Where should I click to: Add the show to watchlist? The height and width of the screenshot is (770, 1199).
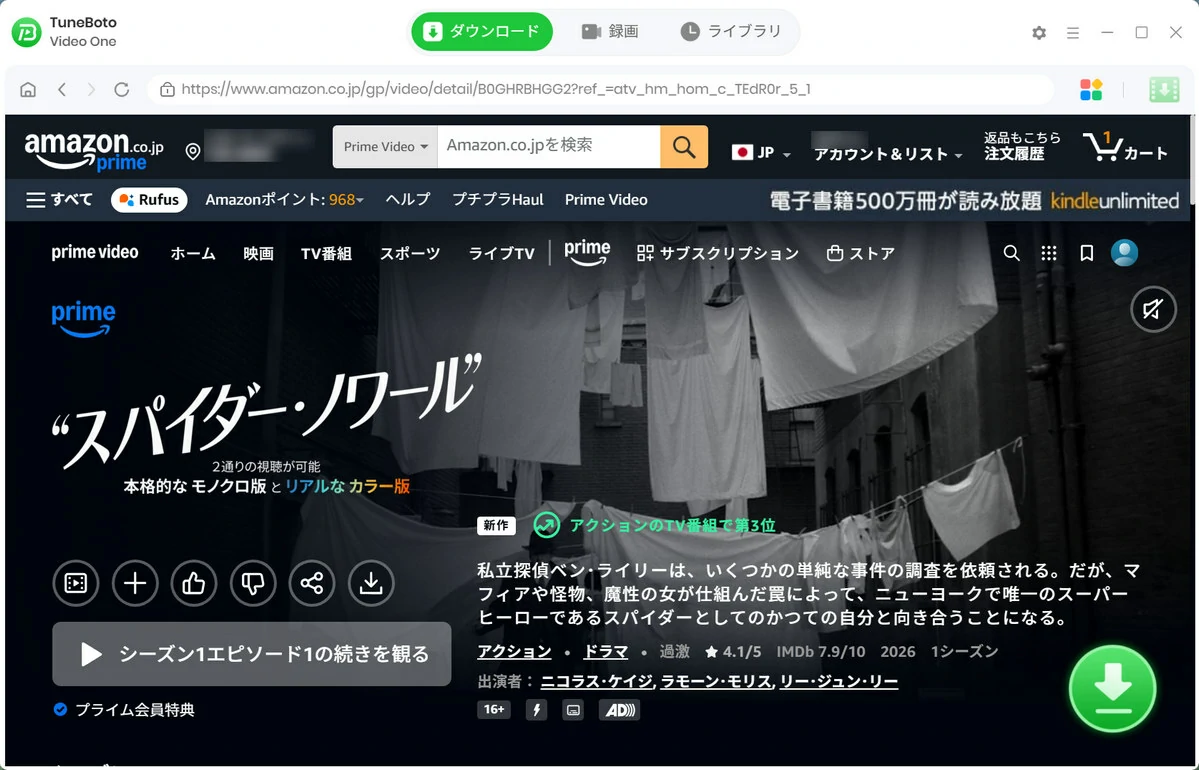click(x=135, y=583)
